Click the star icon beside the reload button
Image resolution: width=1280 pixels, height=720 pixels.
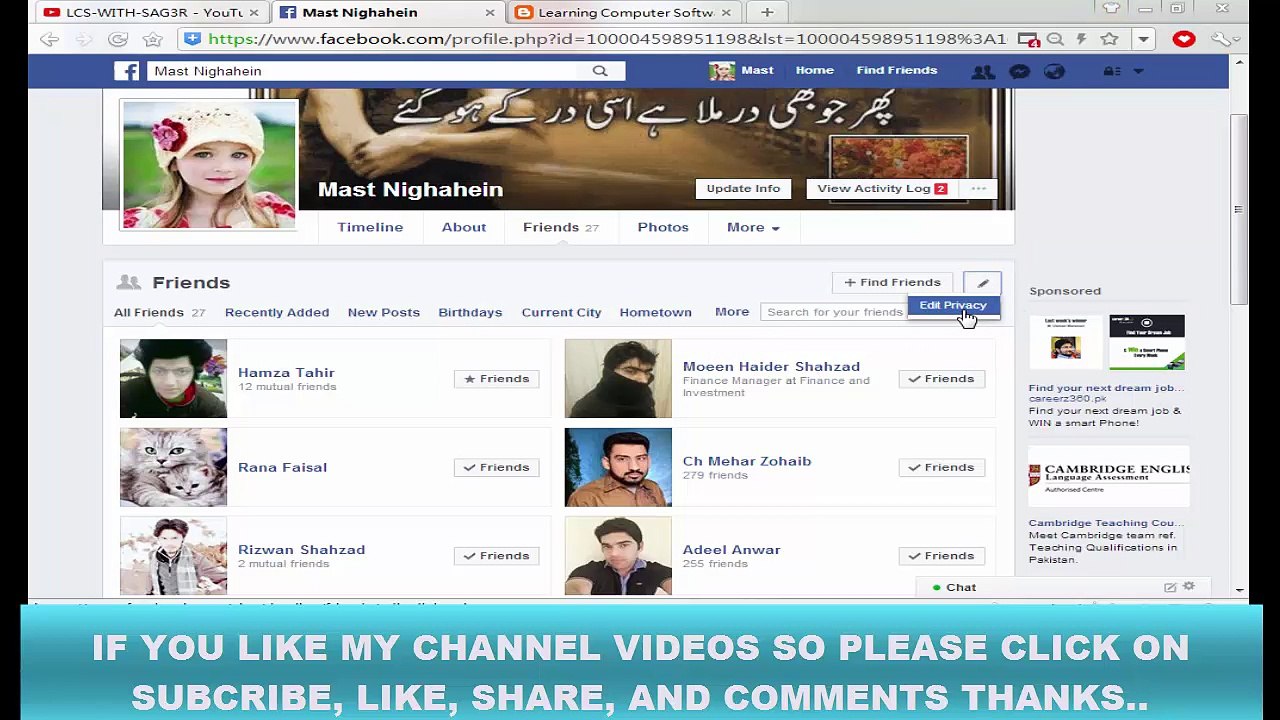pos(152,40)
